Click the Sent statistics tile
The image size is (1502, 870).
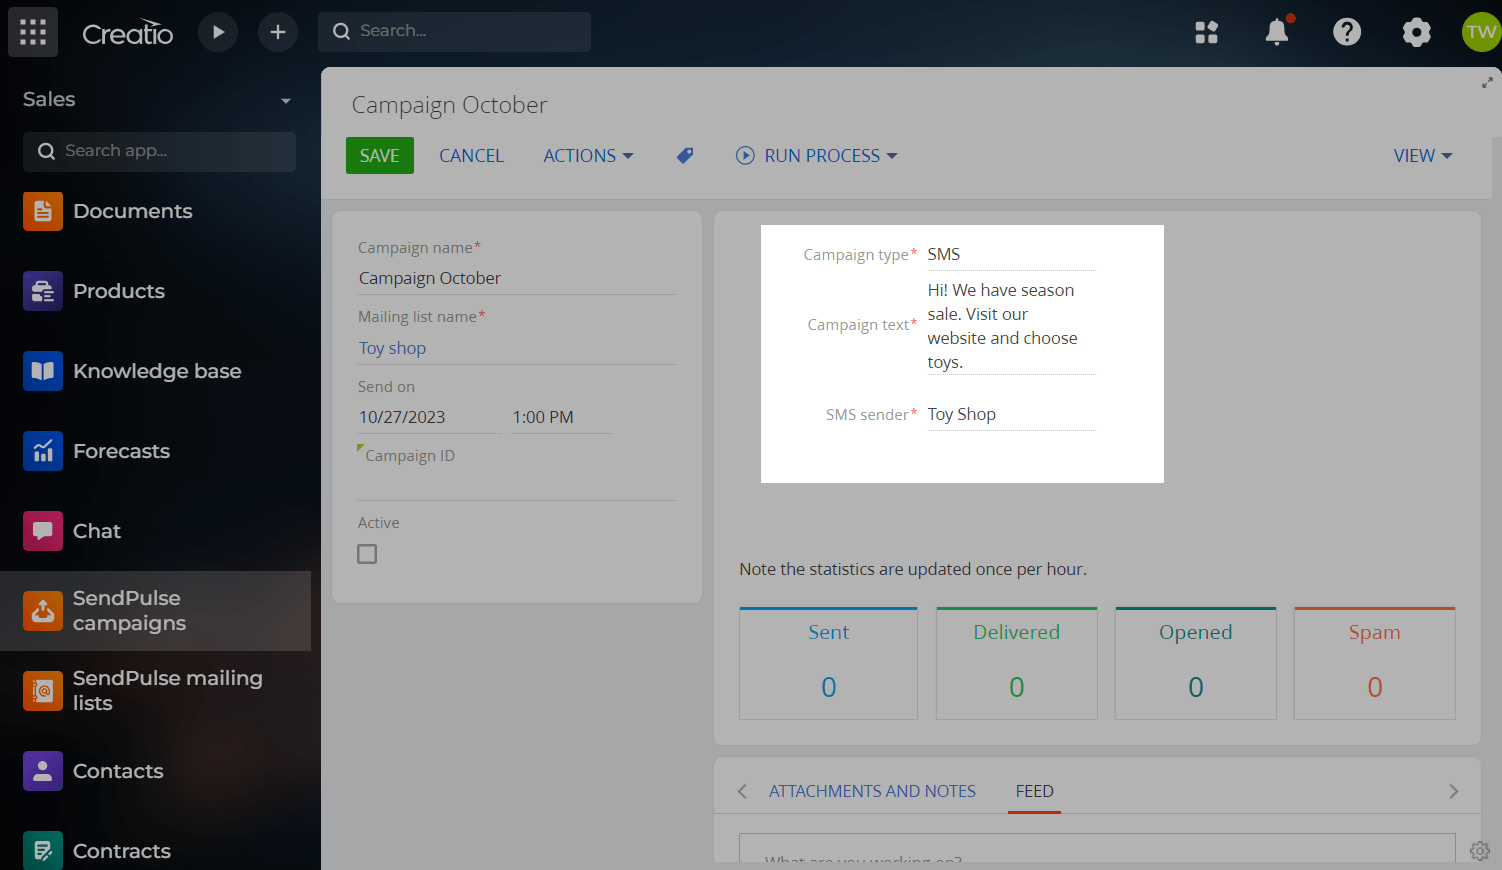pos(828,663)
